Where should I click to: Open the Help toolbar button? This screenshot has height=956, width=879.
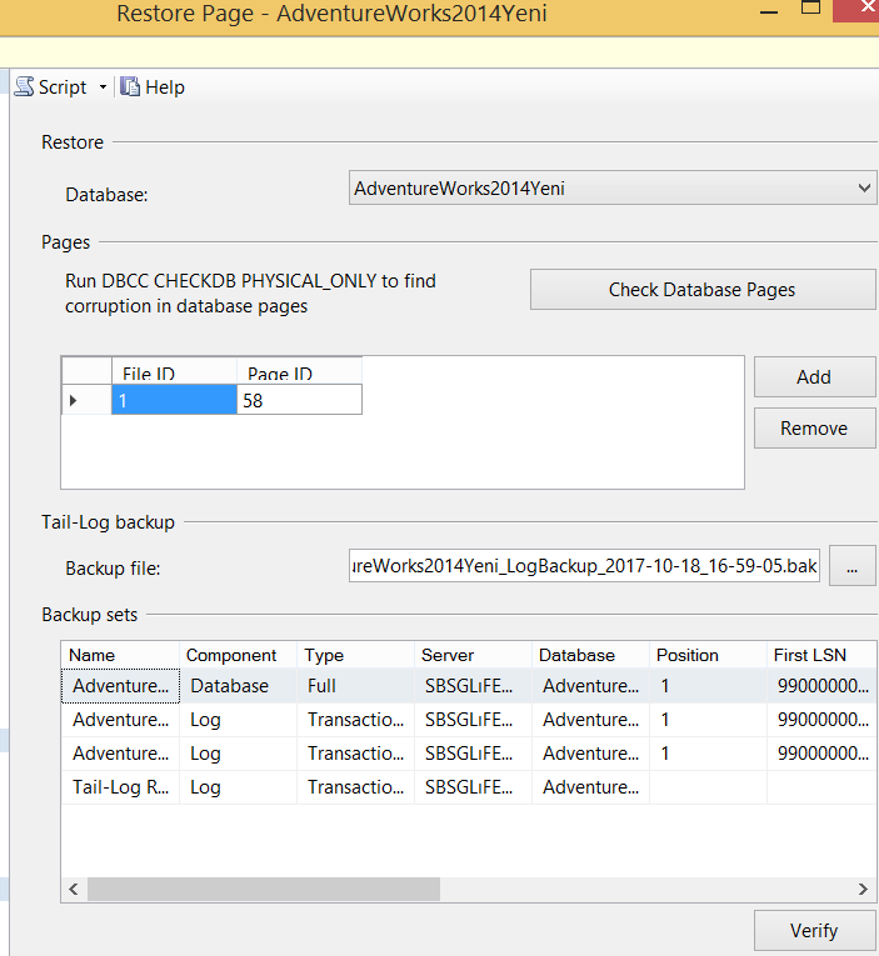click(152, 87)
